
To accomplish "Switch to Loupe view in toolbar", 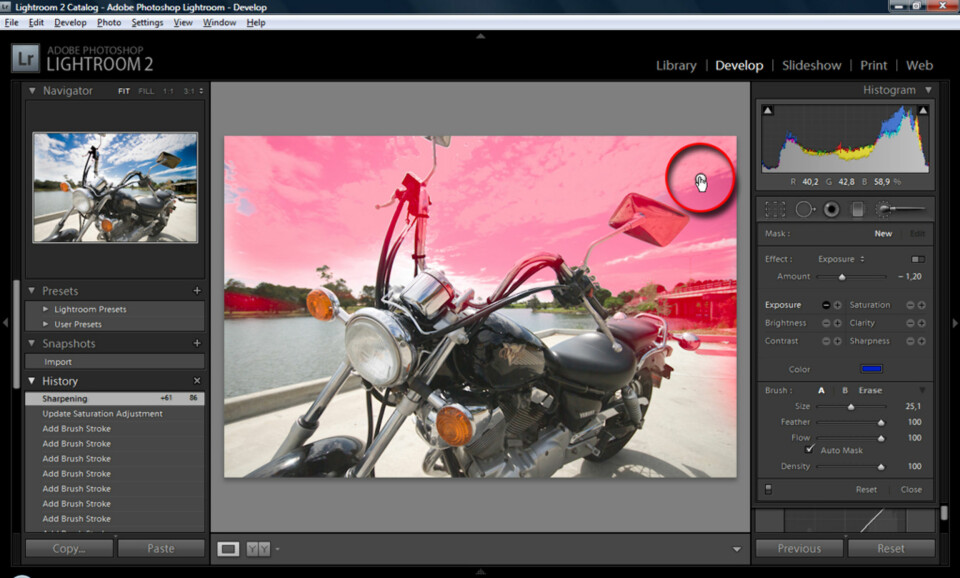I will 228,549.
